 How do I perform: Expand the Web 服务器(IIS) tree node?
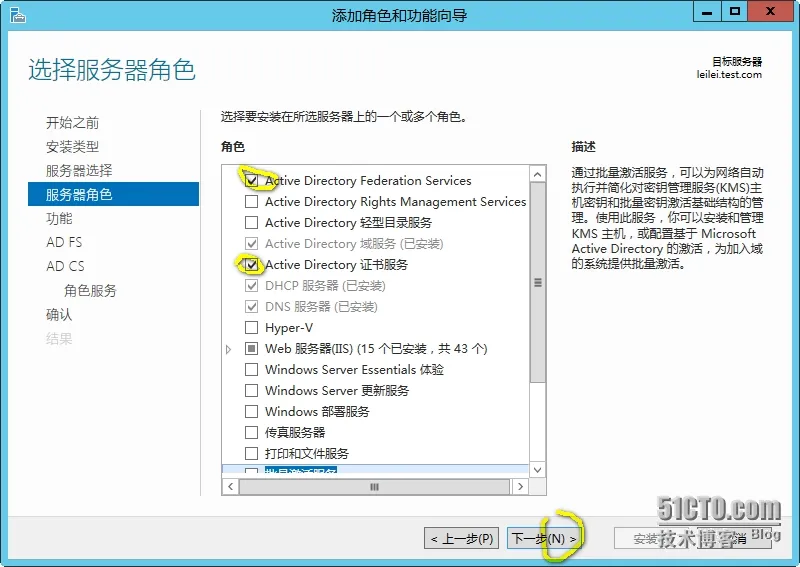point(229,349)
